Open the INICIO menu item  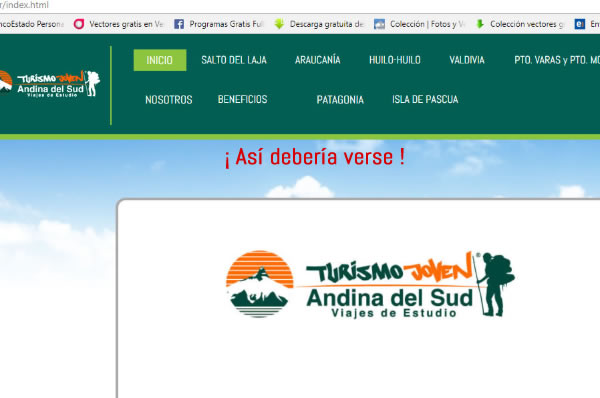point(160,60)
